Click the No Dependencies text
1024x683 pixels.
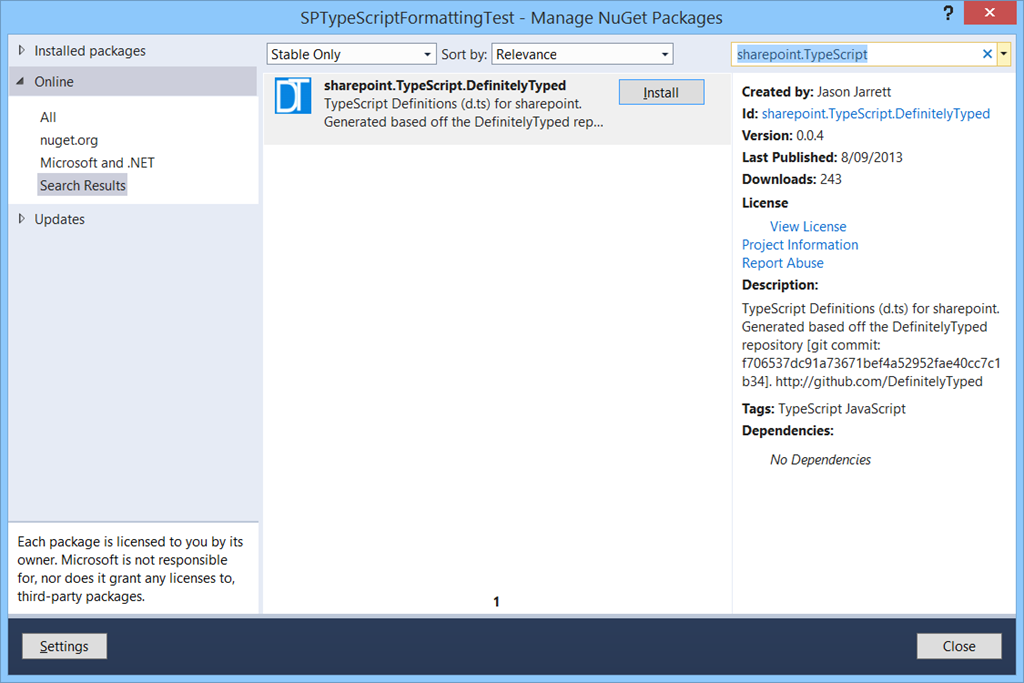pos(820,460)
